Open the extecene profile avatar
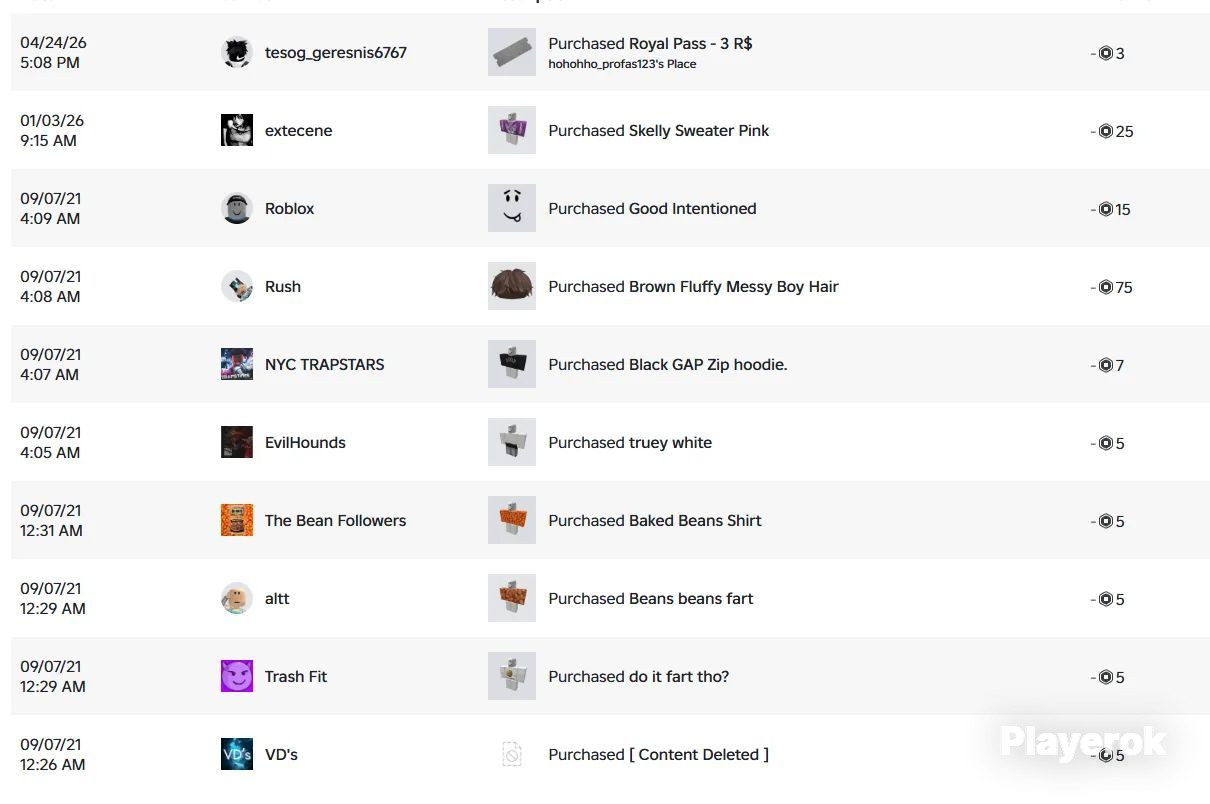 [237, 130]
